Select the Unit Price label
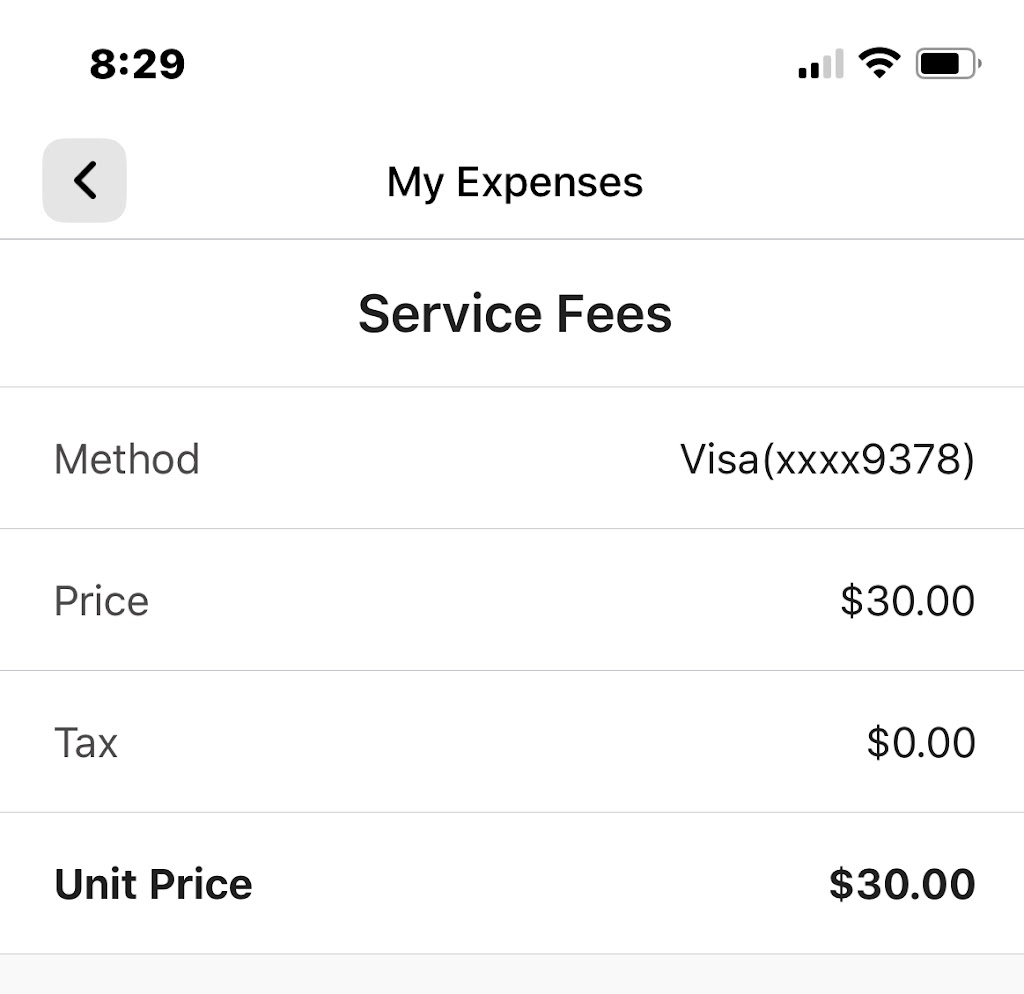Viewport: 1024px width, 994px height. (153, 884)
